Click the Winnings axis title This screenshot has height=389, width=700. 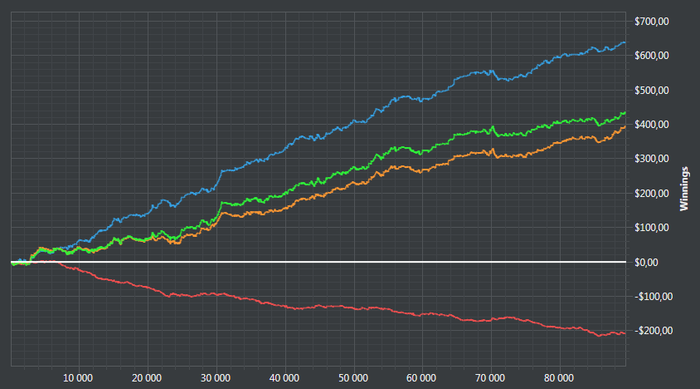(684, 188)
